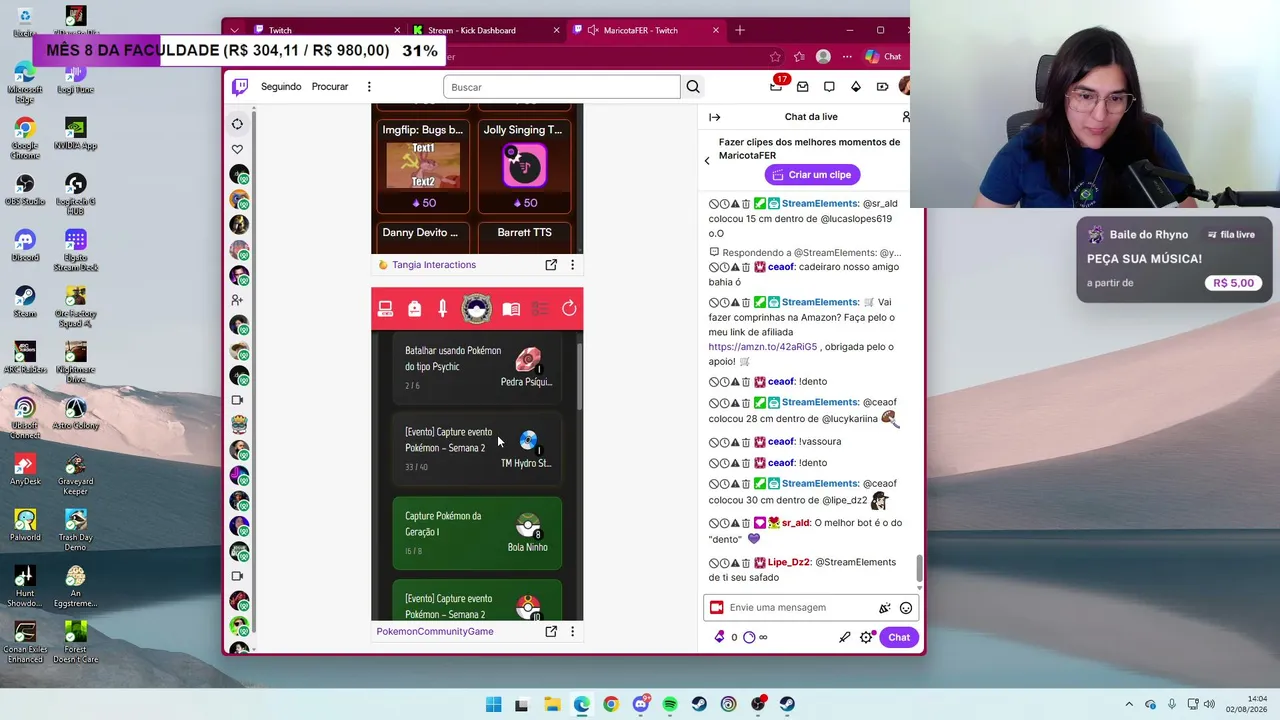Open the ad-free Turbo icon in header
The width and height of the screenshot is (1280, 720).
point(882,87)
